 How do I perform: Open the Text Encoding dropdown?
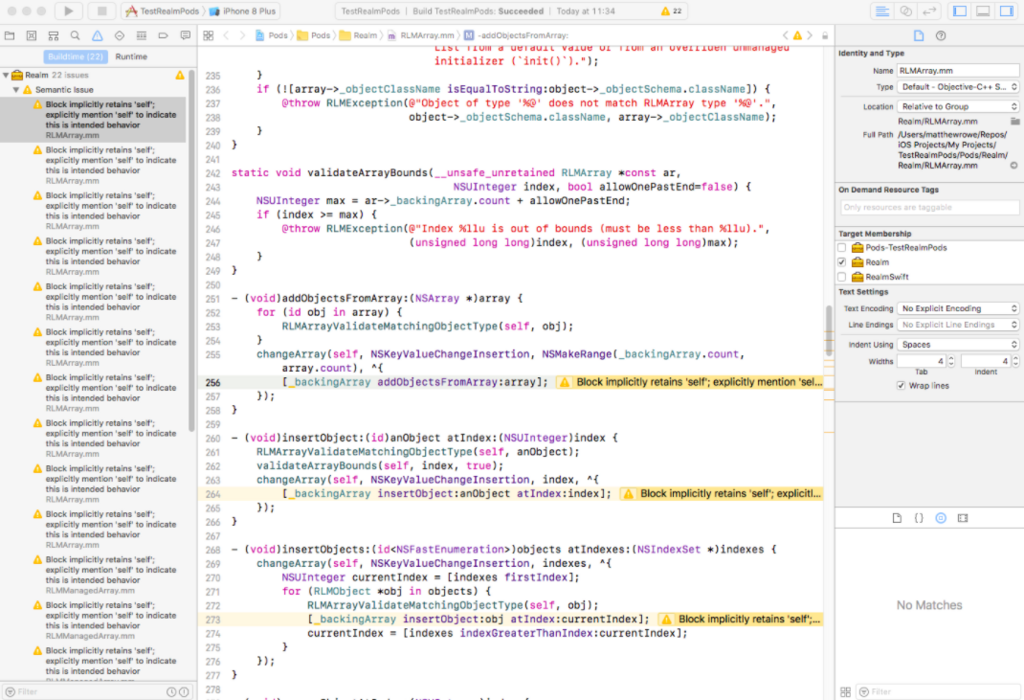tap(958, 308)
